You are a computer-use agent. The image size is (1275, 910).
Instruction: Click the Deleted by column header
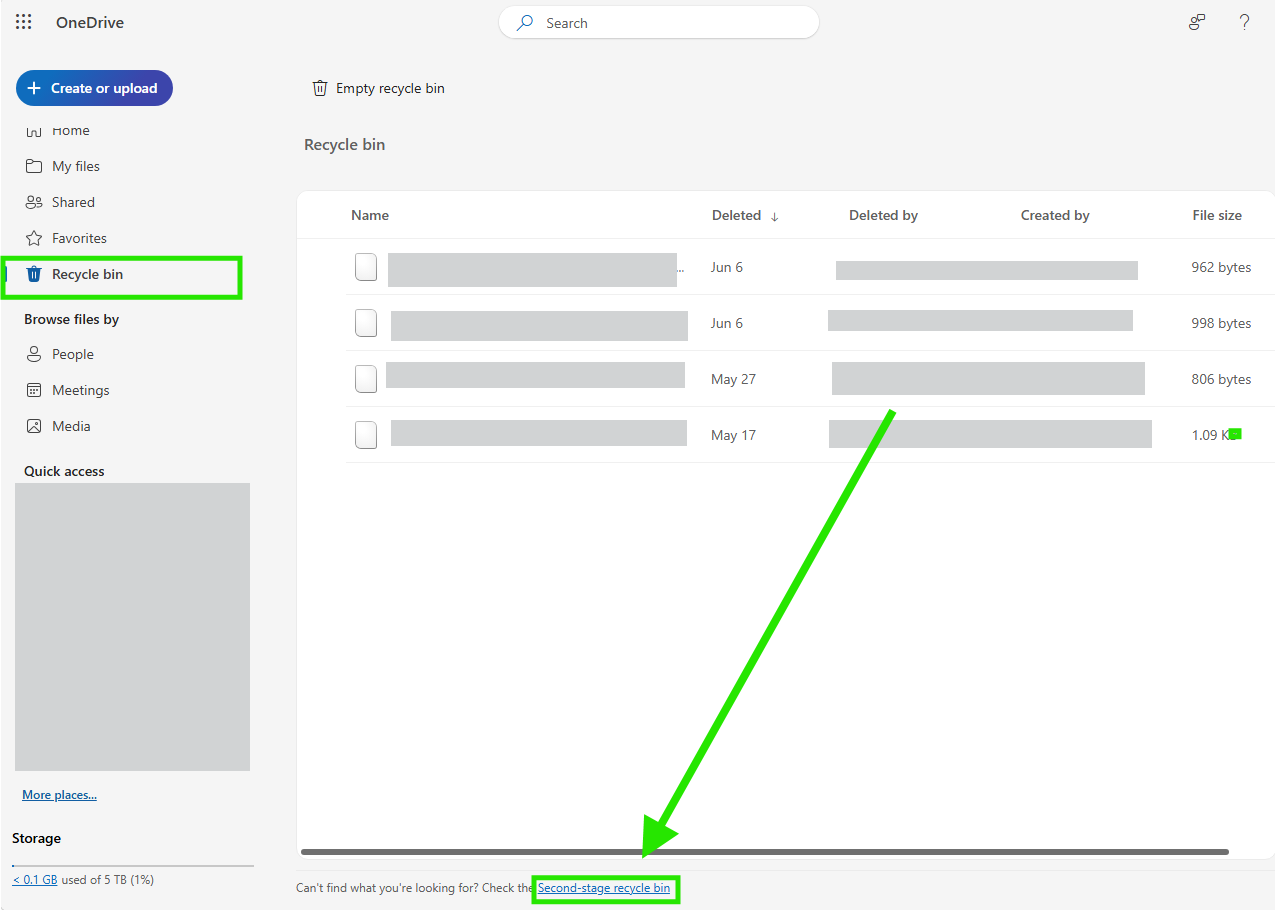(x=883, y=215)
